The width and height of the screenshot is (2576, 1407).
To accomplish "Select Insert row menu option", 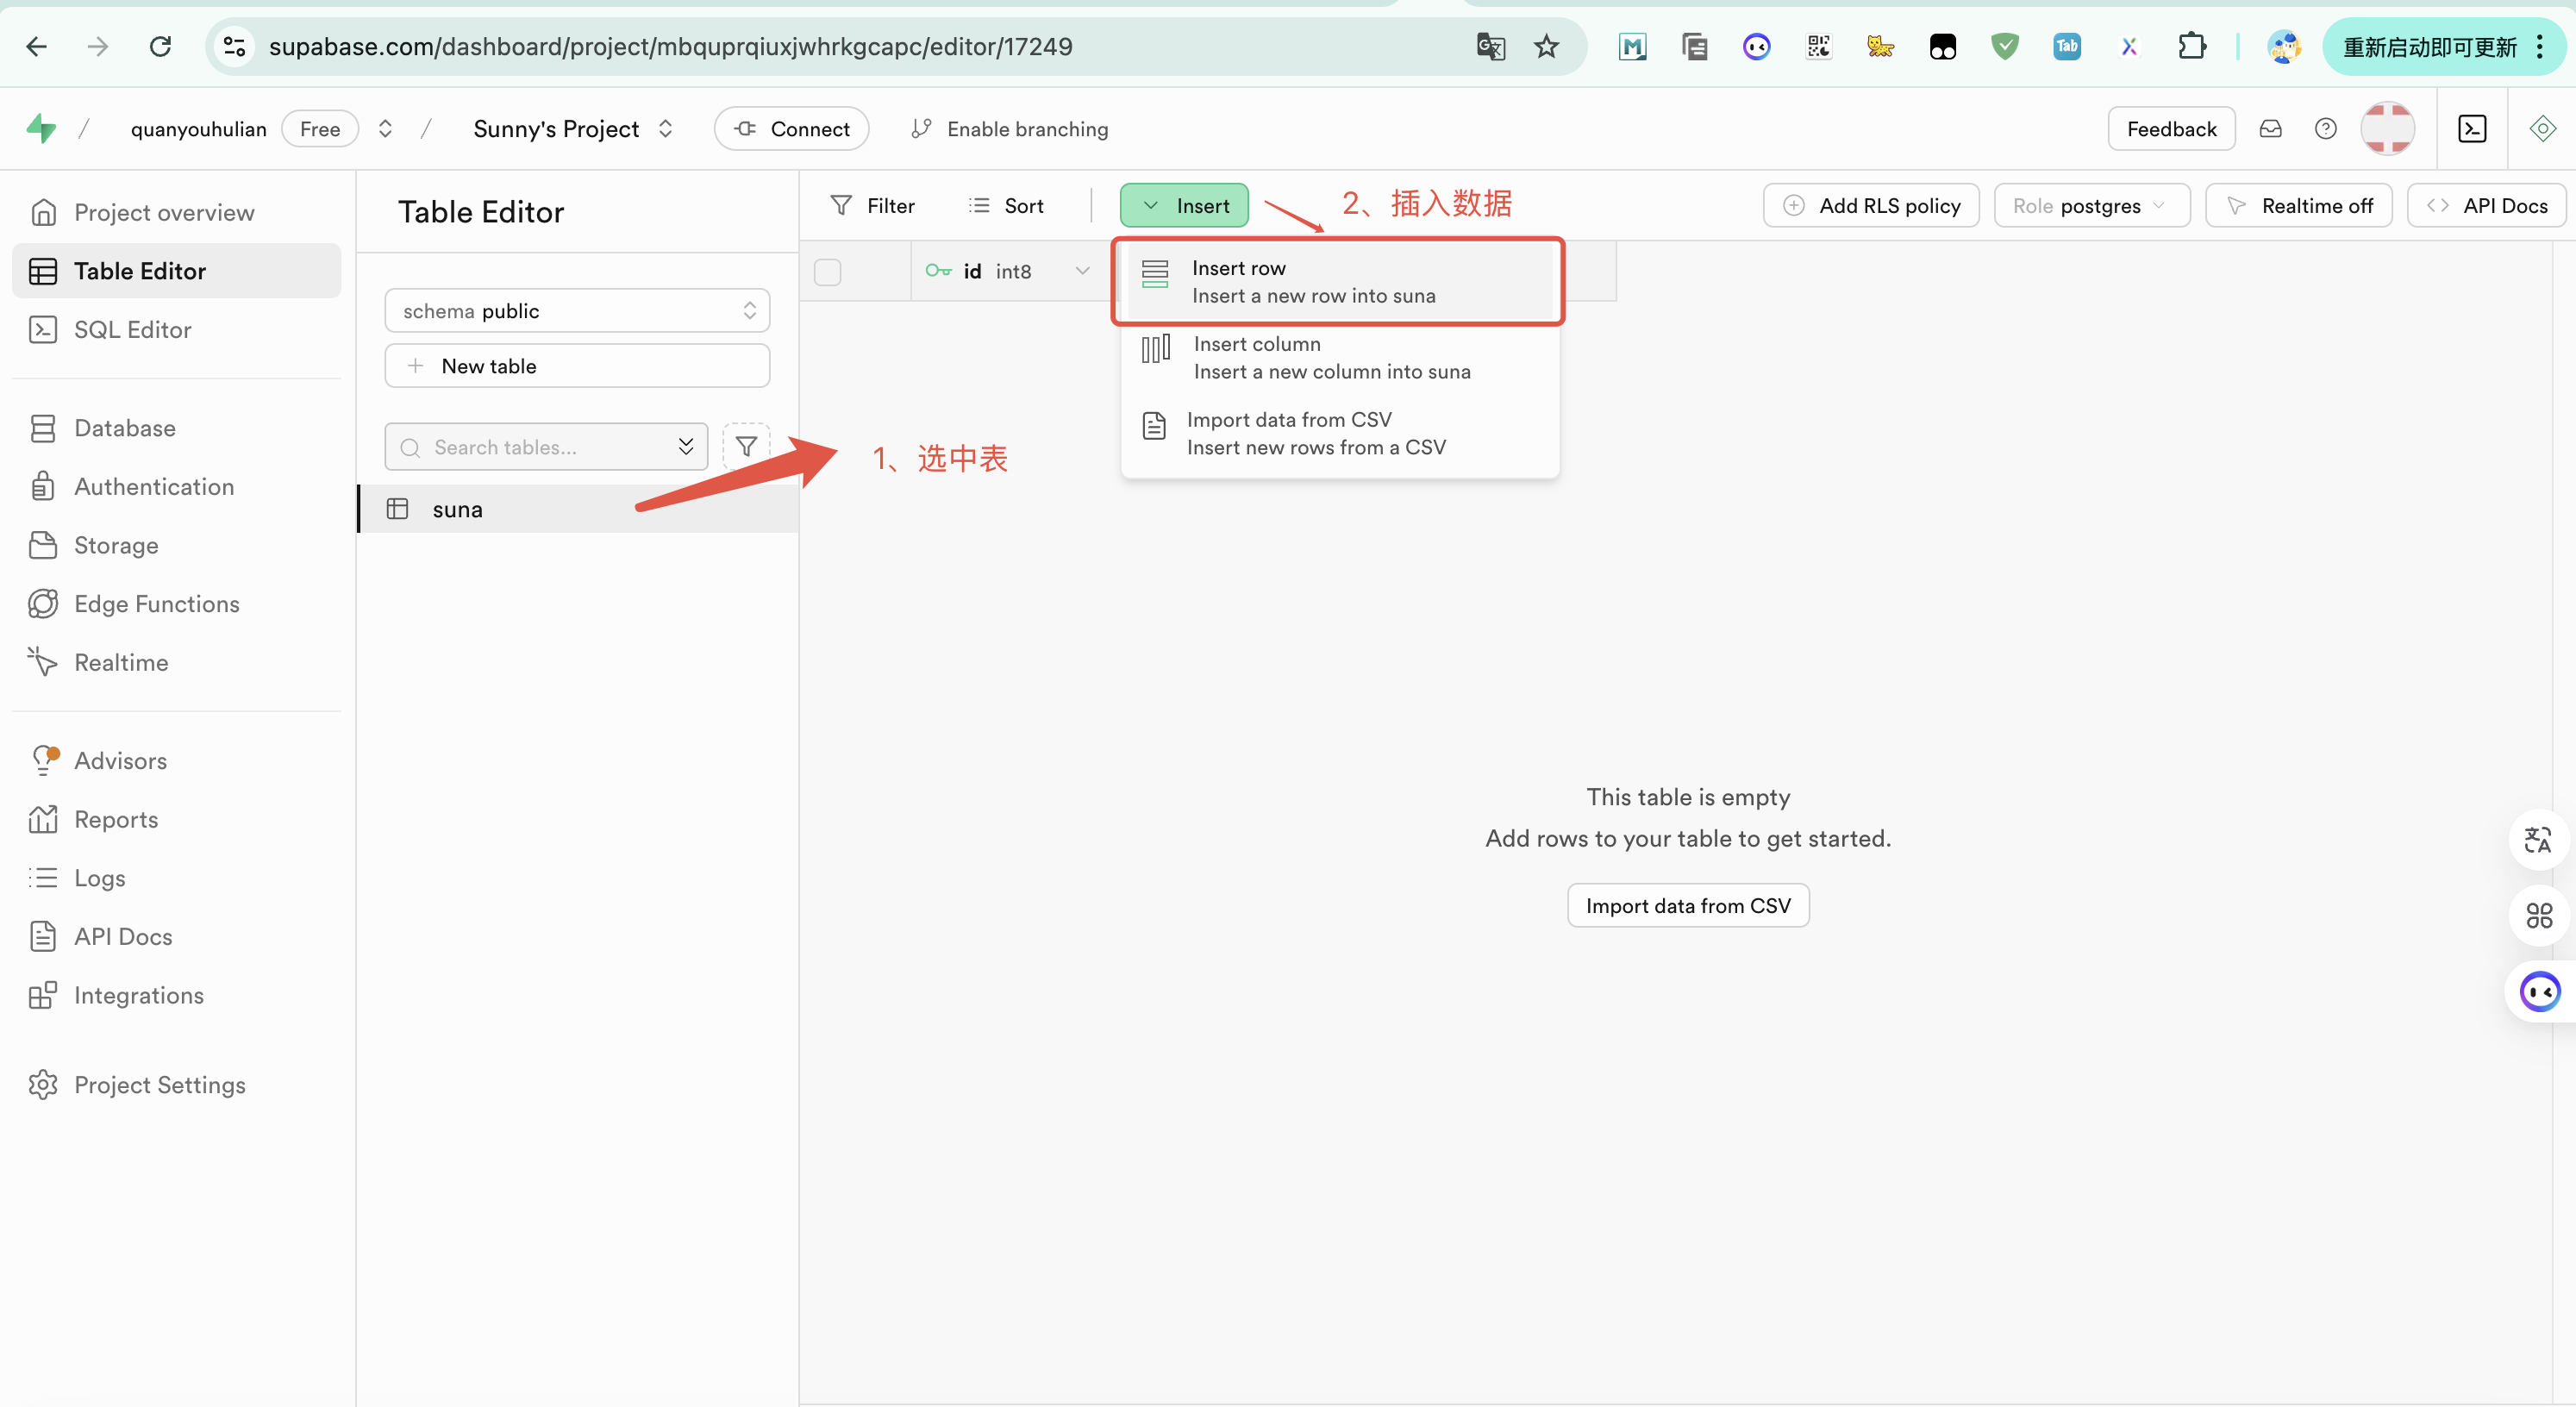I will click(x=1338, y=282).
